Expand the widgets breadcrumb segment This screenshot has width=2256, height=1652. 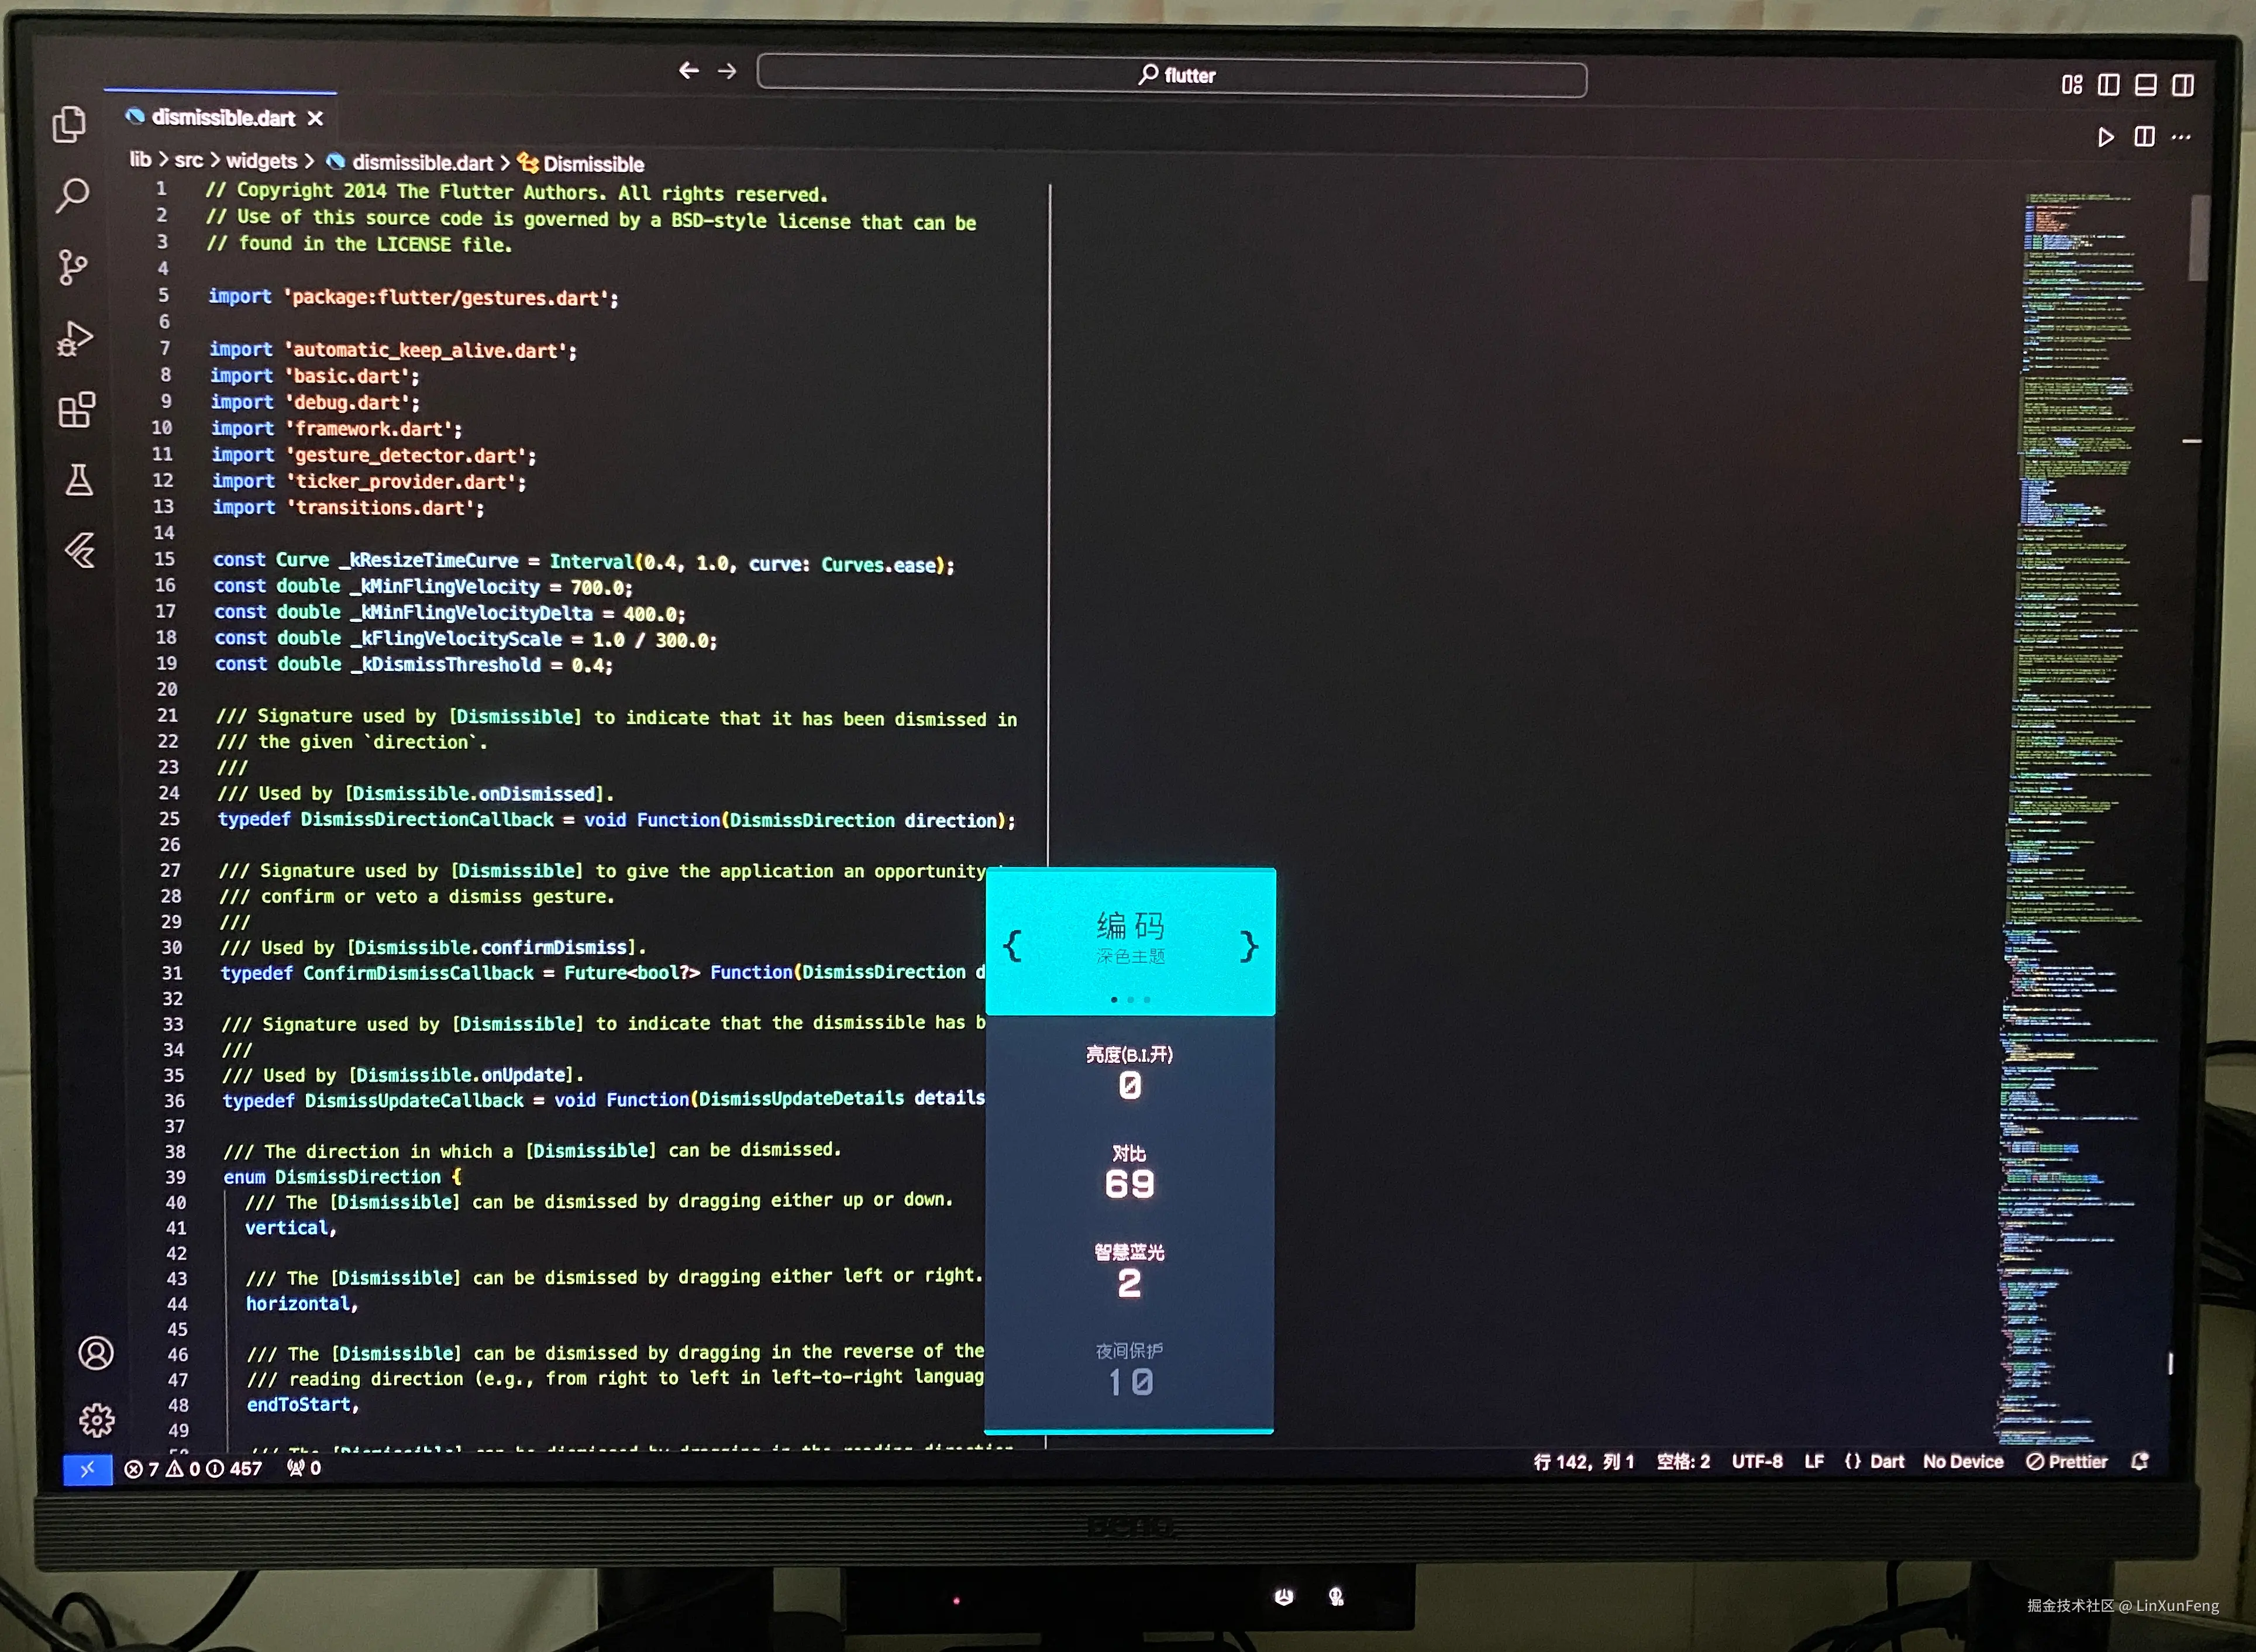[x=261, y=161]
